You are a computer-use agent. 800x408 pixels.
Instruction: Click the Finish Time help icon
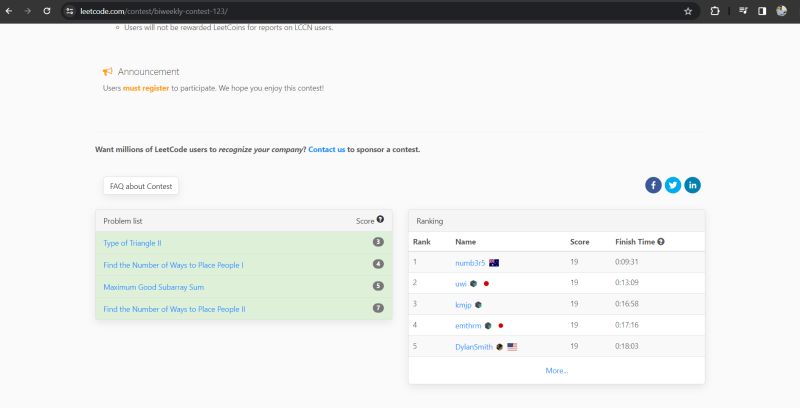(661, 241)
